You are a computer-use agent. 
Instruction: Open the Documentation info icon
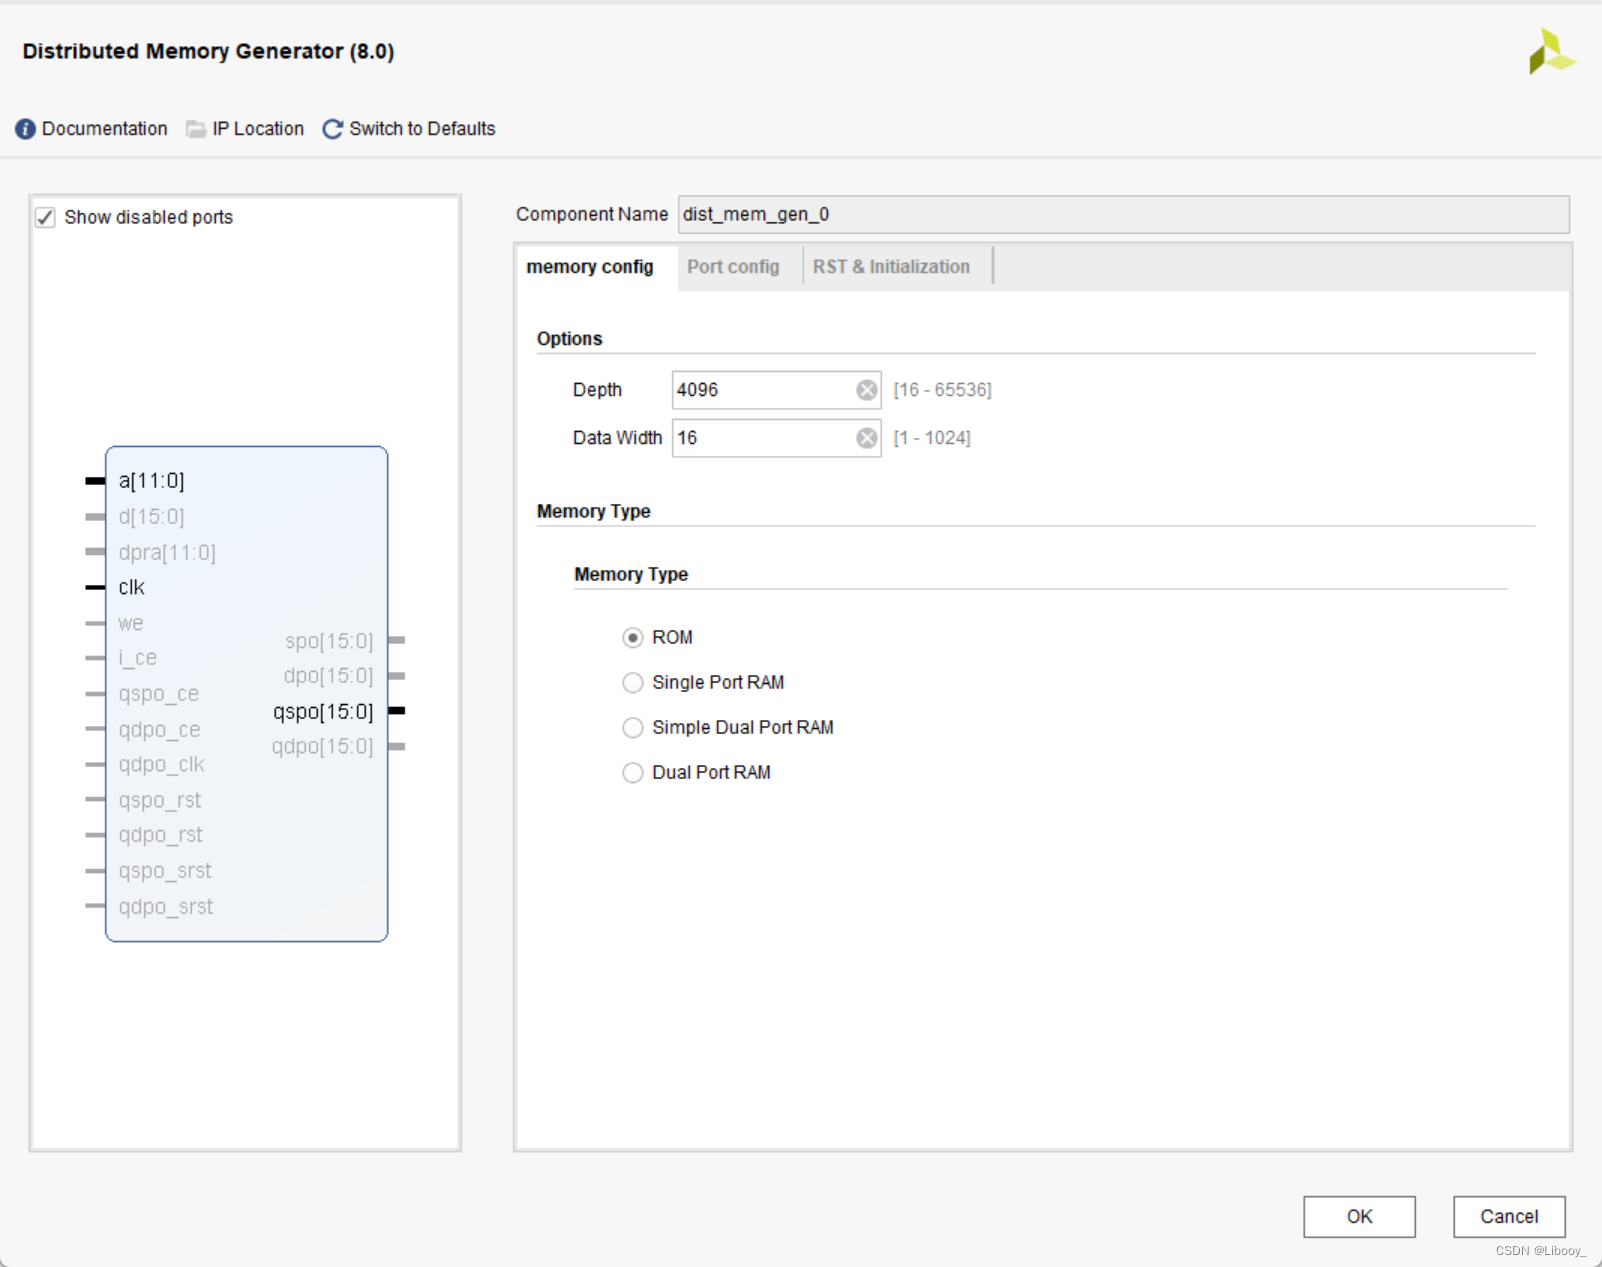[26, 129]
